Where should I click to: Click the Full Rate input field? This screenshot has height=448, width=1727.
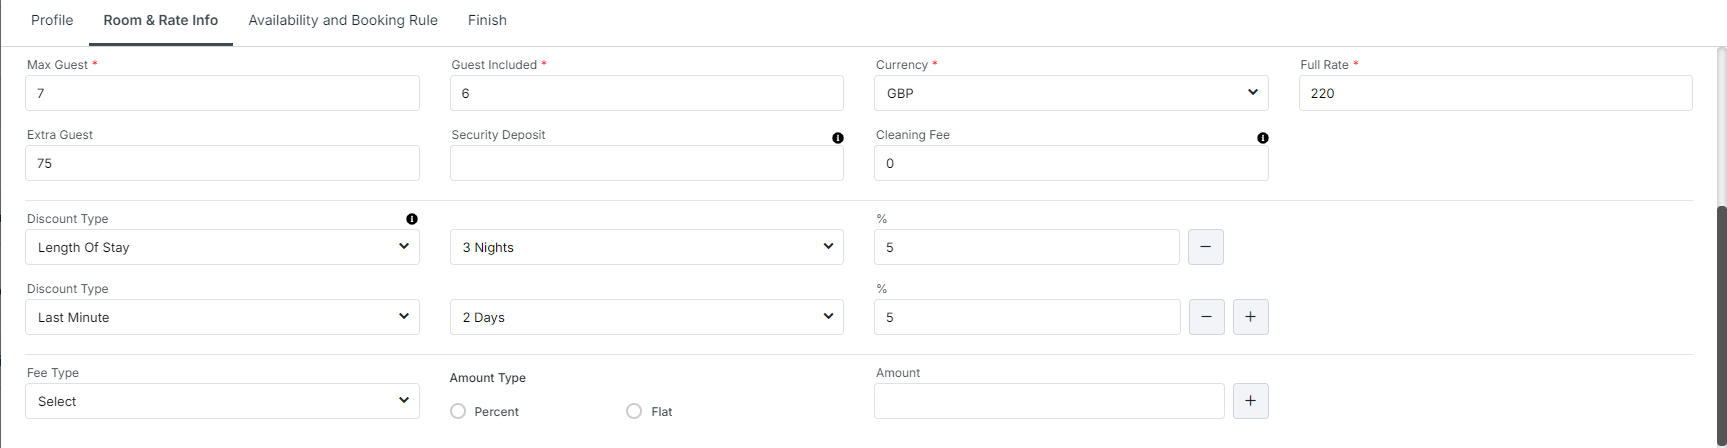point(1495,93)
